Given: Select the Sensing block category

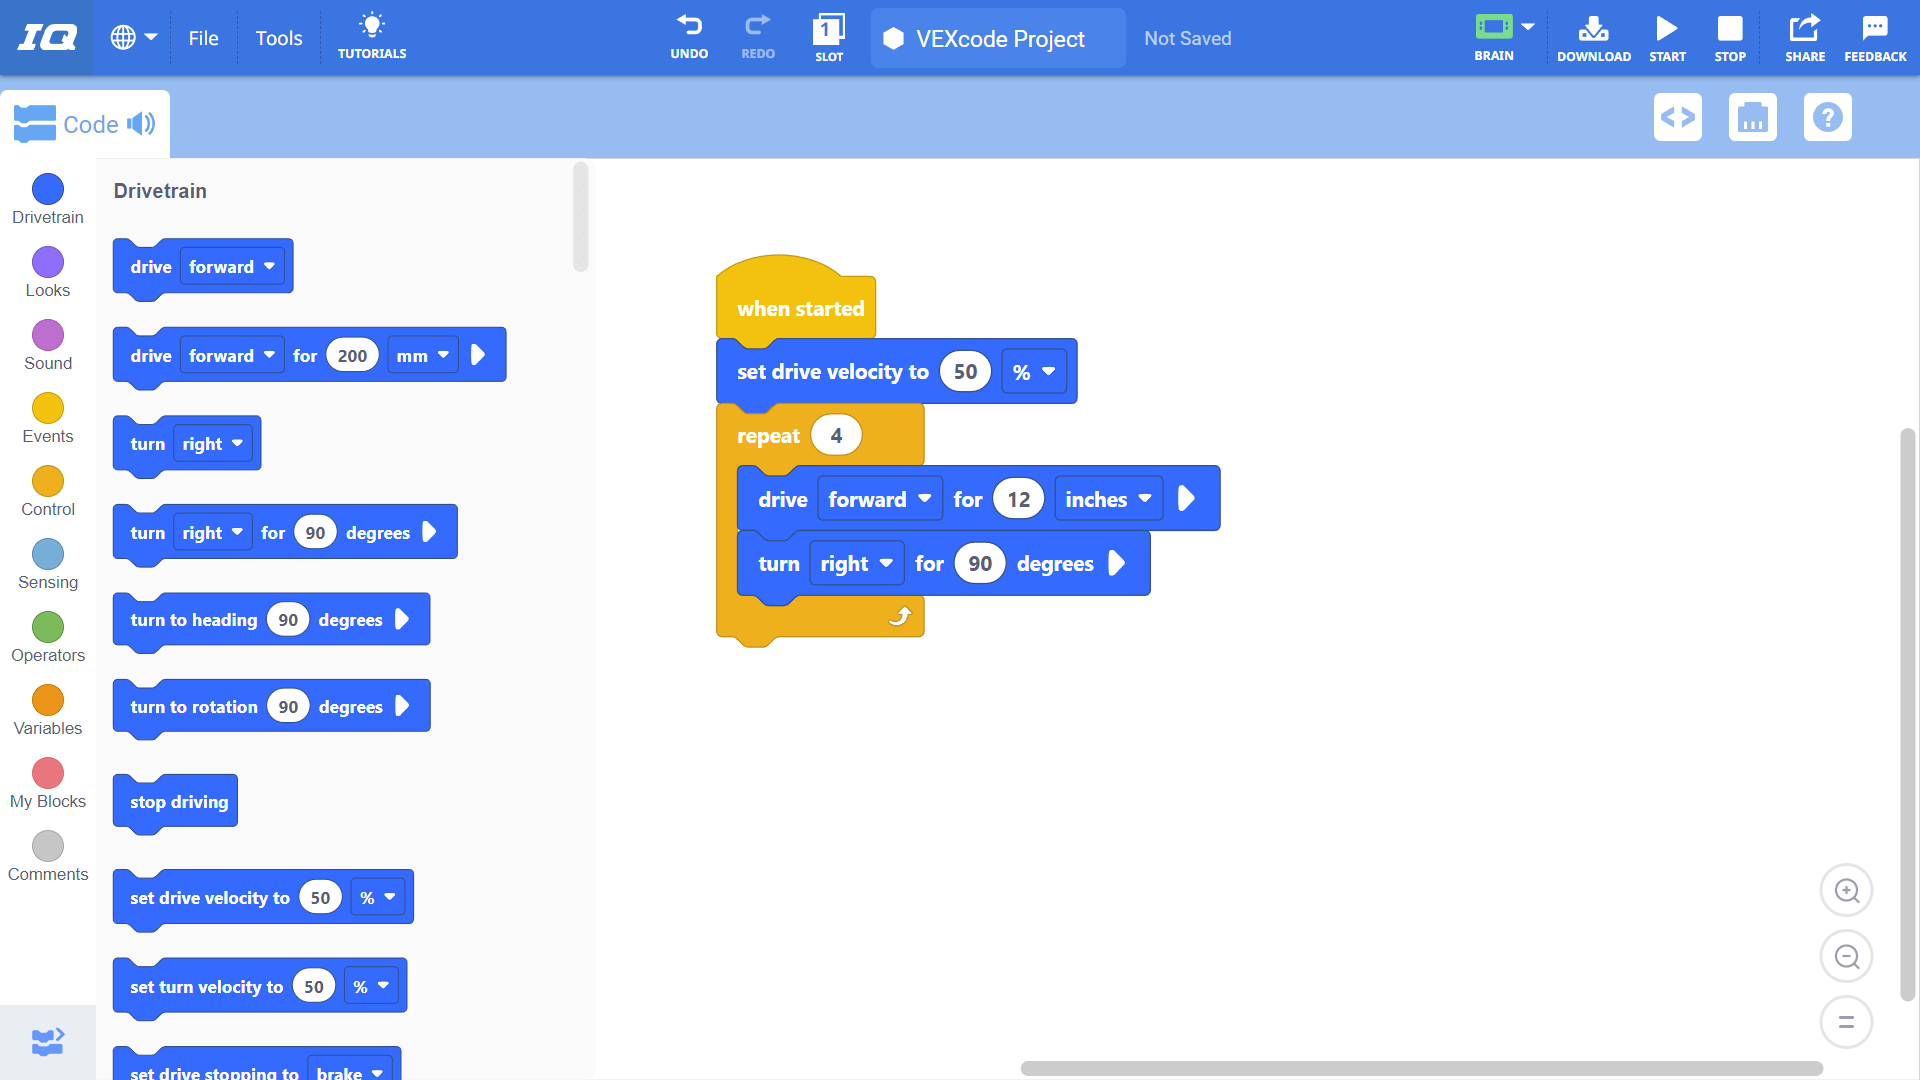Looking at the screenshot, I should click(48, 564).
